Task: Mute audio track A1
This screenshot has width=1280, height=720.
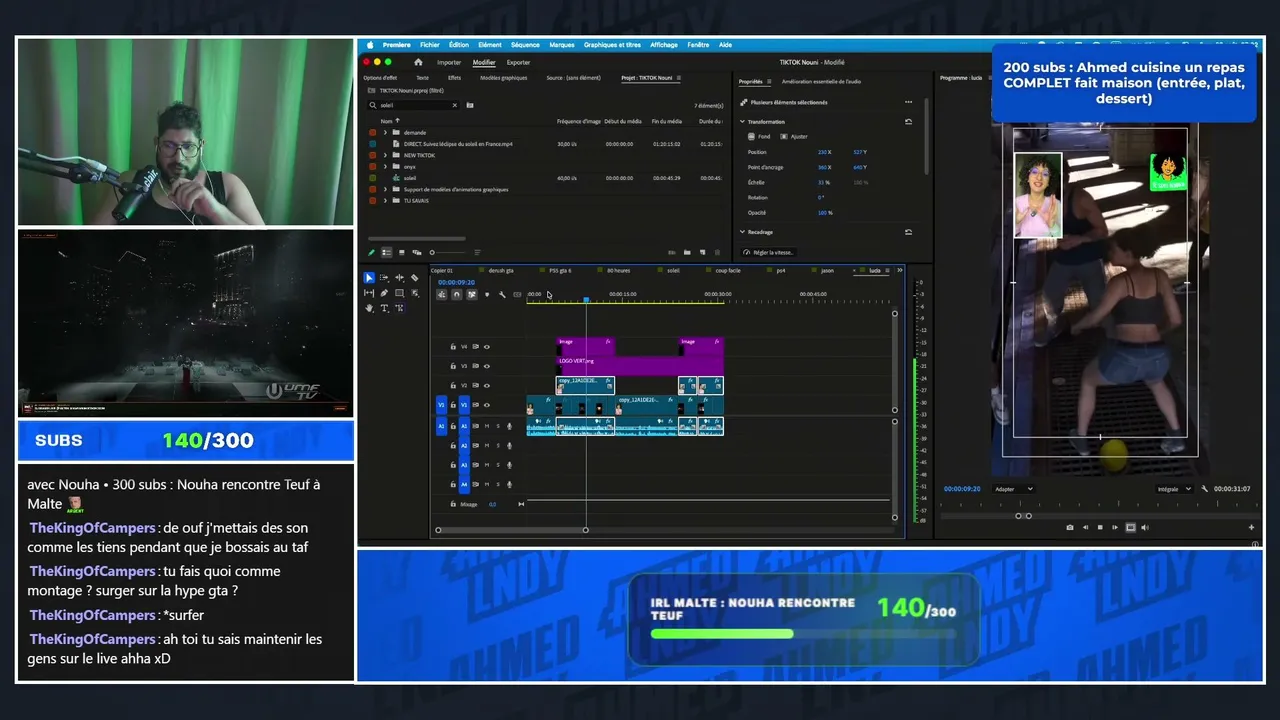Action: [x=487, y=426]
